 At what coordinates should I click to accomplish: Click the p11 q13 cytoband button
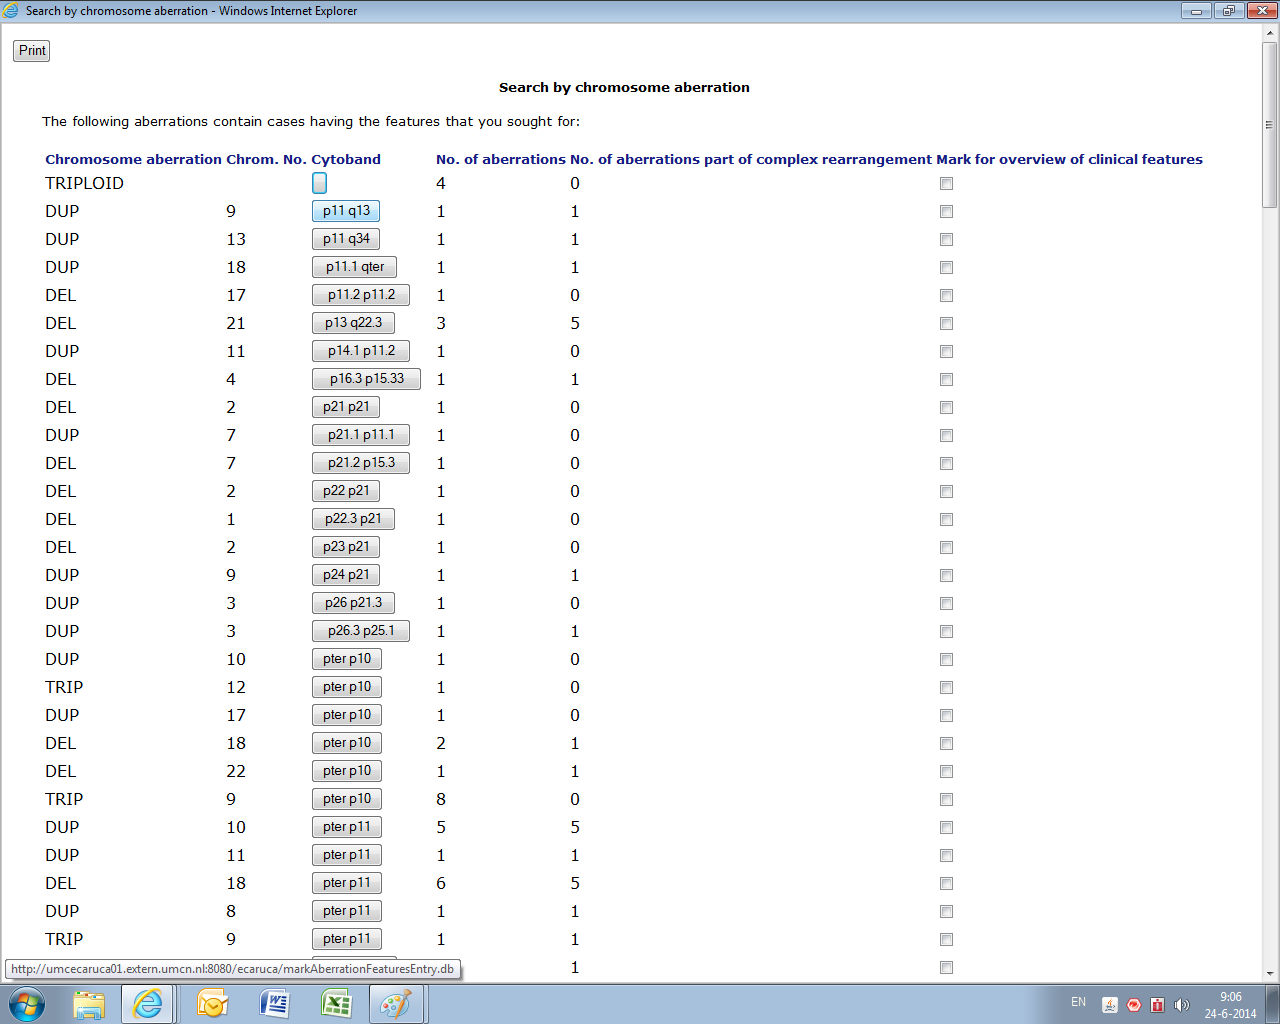[x=346, y=211]
